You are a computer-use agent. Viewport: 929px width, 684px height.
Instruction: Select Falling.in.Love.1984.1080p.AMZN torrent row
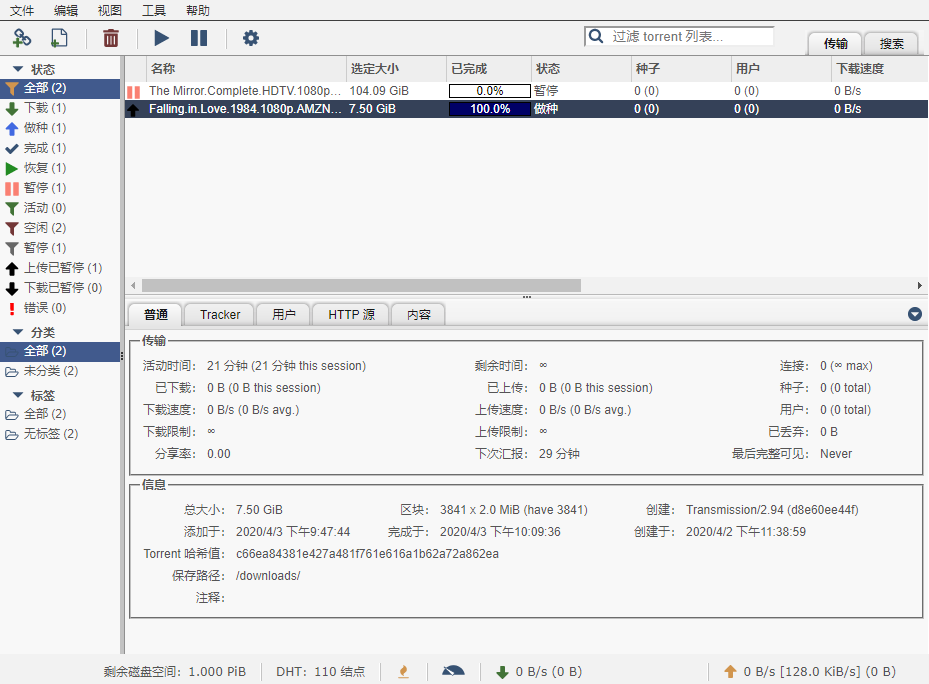click(526, 109)
